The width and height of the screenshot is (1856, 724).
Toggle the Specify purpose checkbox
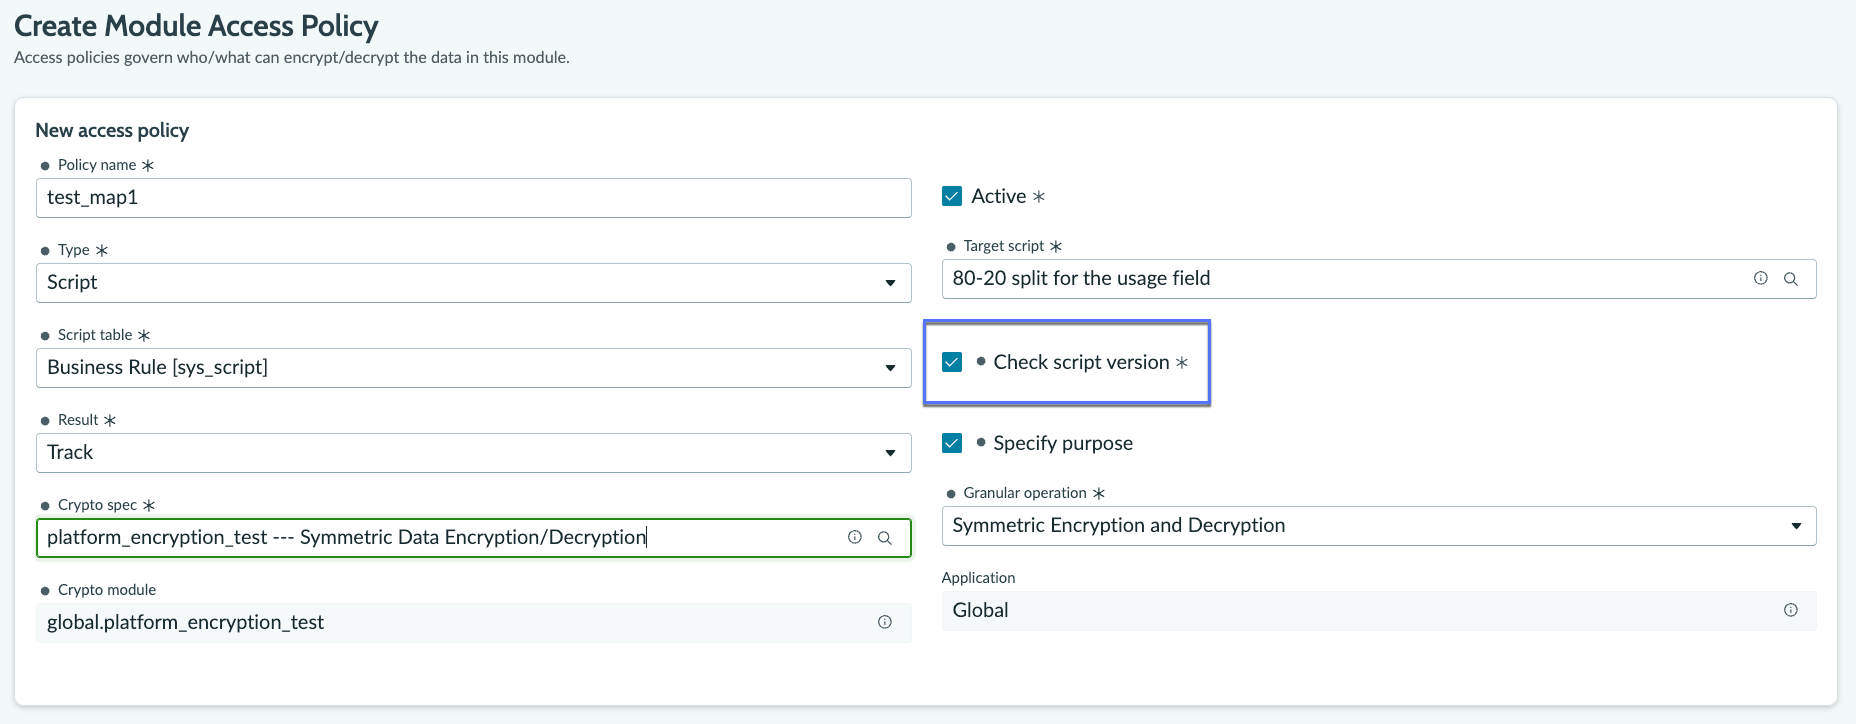pos(952,443)
